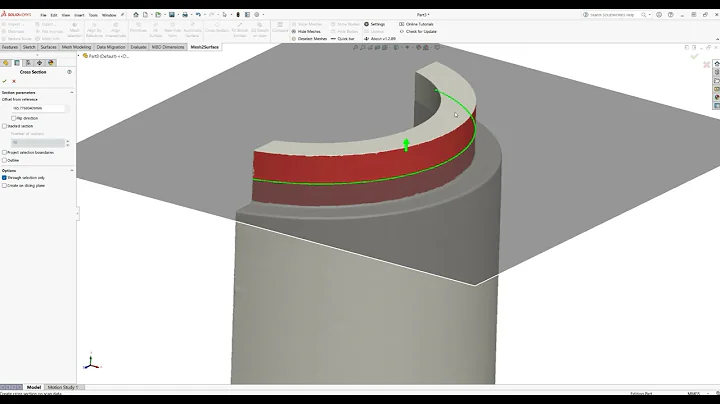Open Mesh2Surface Settings
Viewport: 720px width, 404px height.
tap(374, 24)
